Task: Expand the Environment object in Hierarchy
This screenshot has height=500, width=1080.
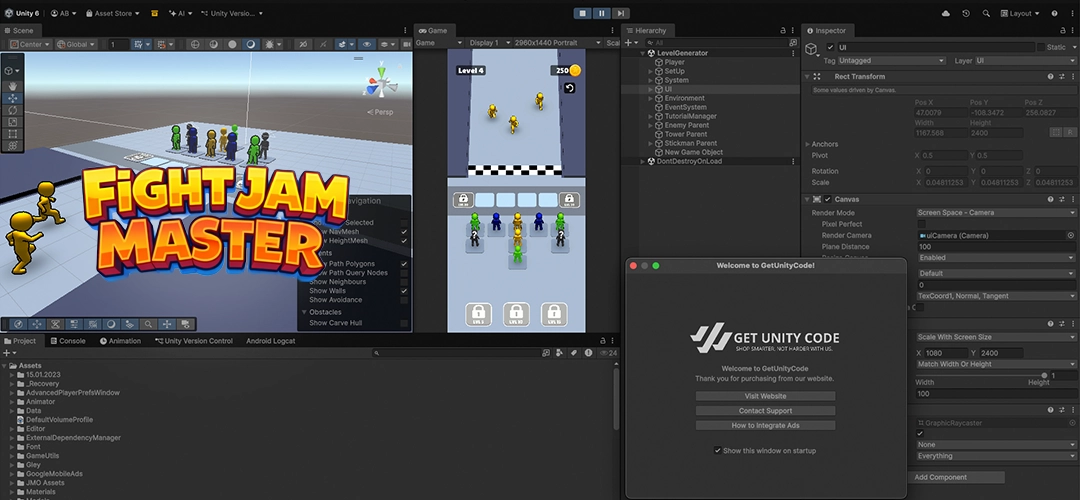Action: point(651,98)
